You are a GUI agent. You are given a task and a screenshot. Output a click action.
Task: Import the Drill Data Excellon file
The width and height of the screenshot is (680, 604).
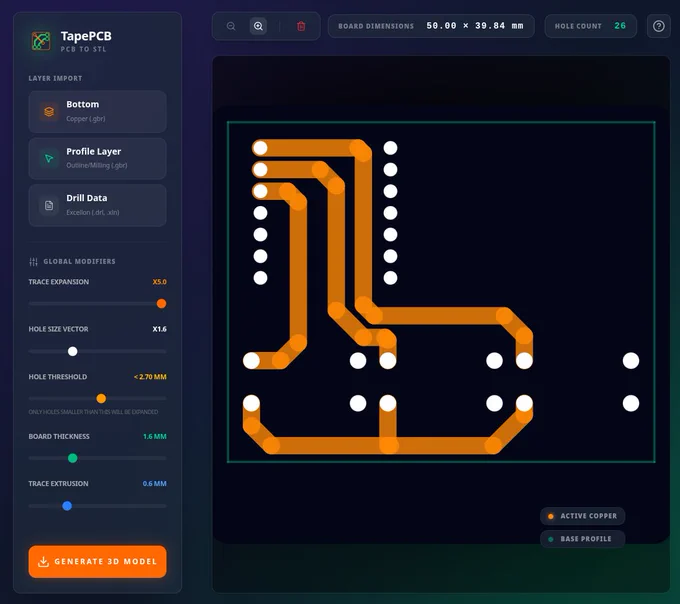pos(98,206)
